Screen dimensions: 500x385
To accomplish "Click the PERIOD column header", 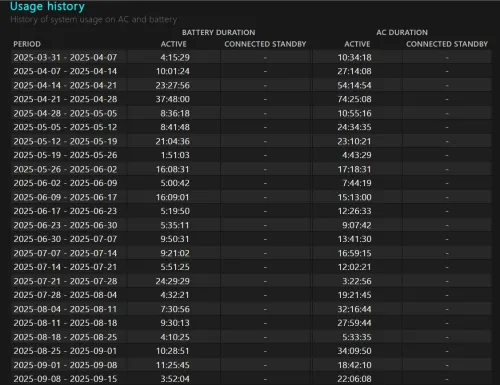I will (27, 44).
